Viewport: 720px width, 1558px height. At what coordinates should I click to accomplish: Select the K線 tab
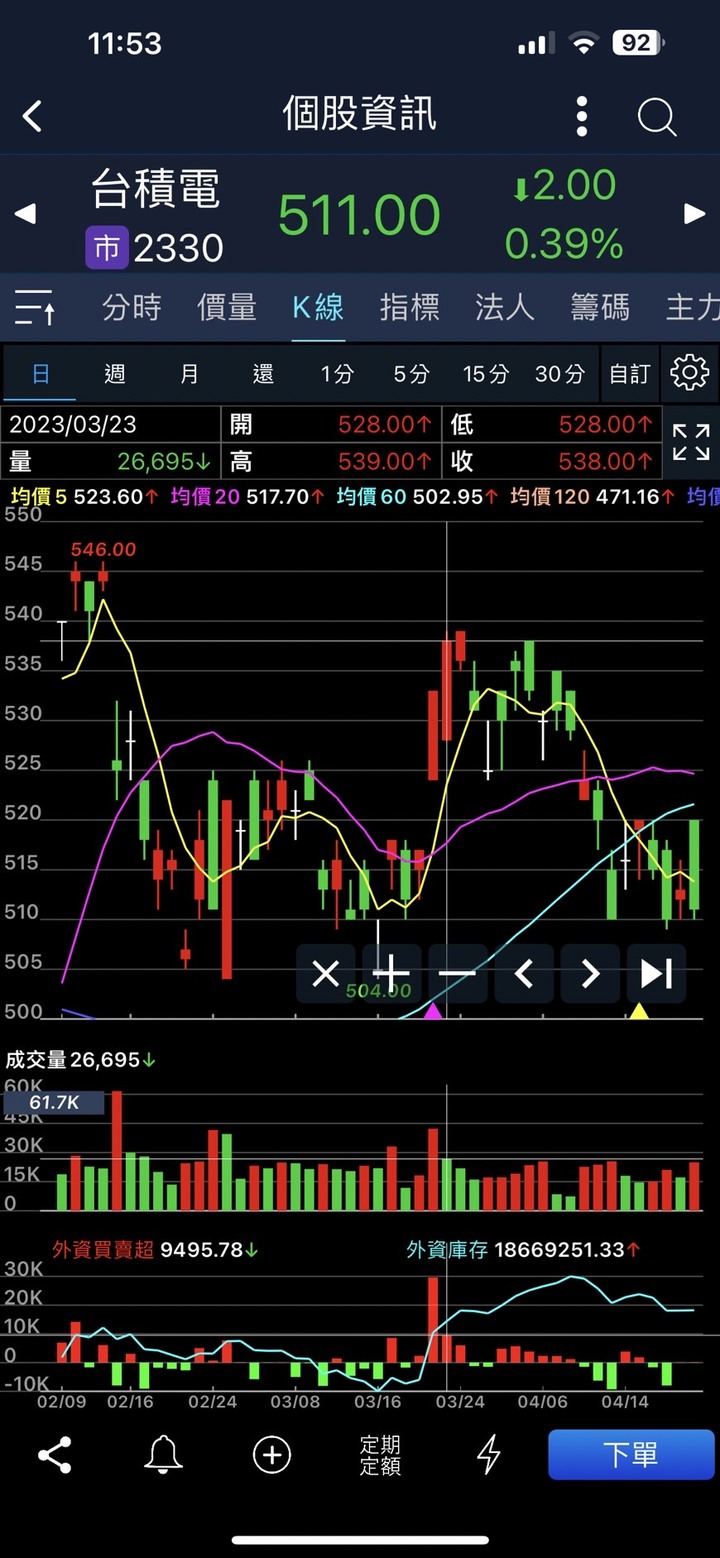[x=318, y=307]
